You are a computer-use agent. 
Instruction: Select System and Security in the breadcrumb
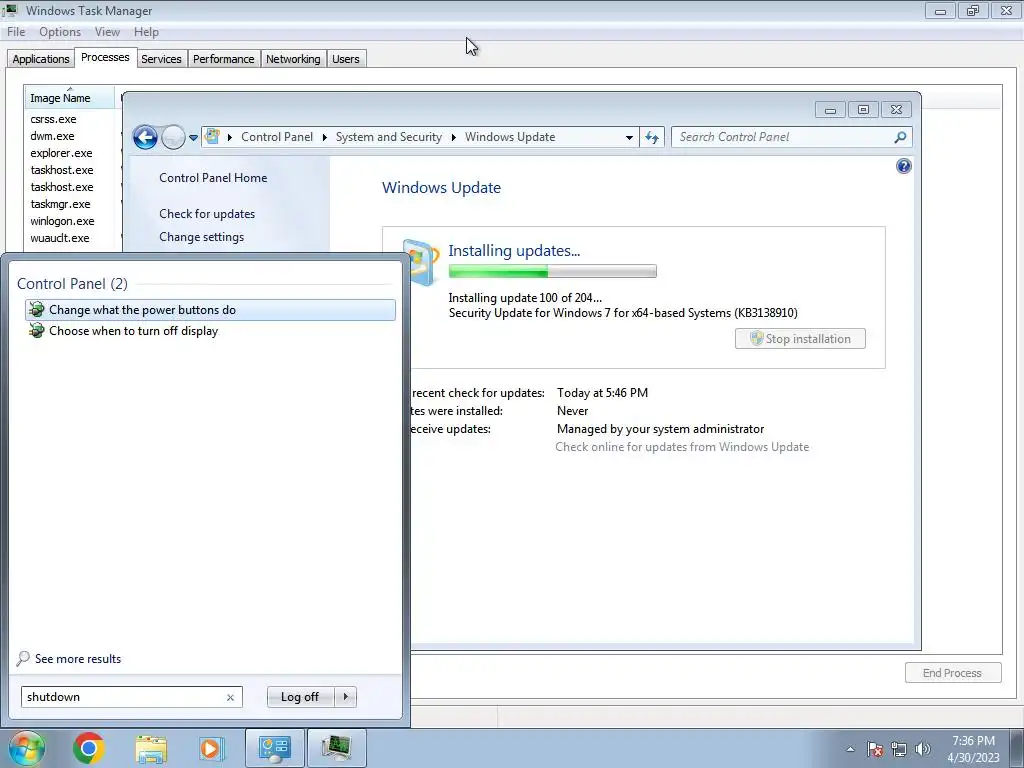pos(389,137)
